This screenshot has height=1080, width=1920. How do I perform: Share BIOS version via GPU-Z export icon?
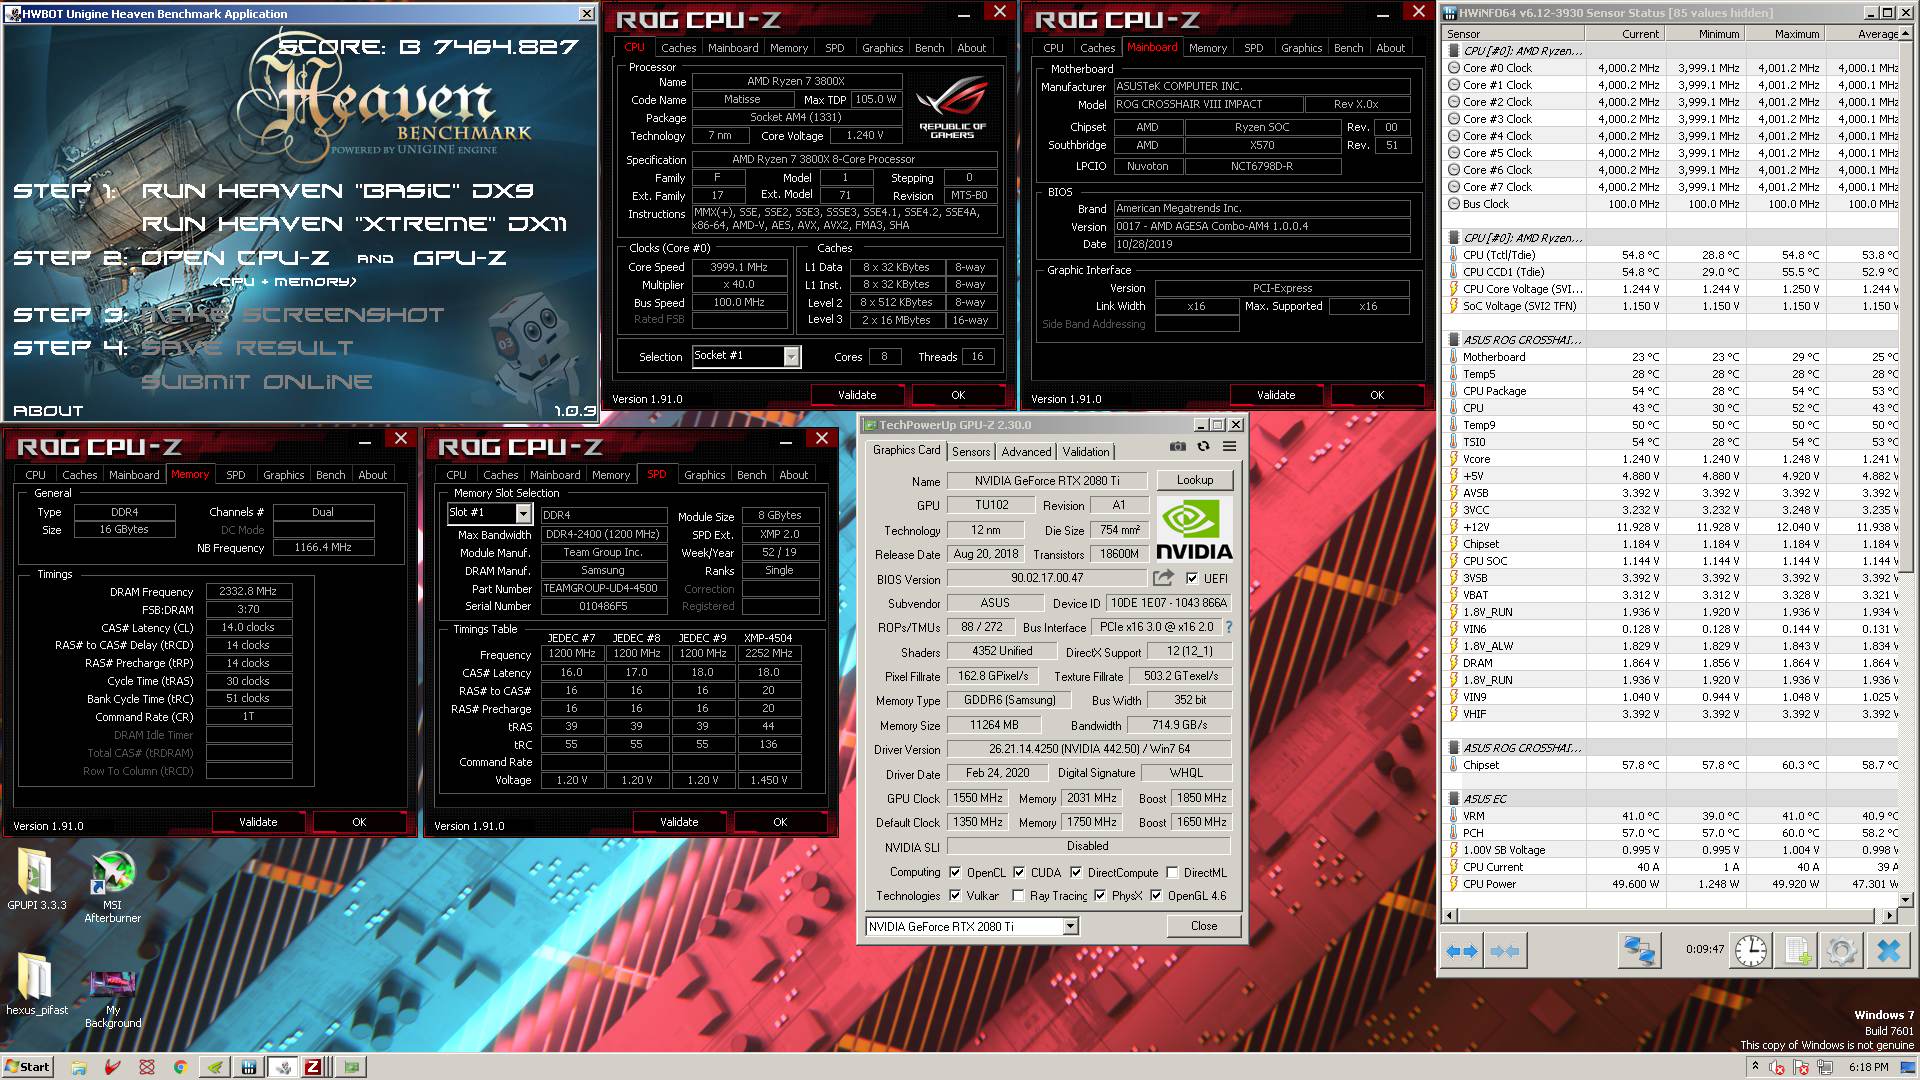click(x=1162, y=578)
